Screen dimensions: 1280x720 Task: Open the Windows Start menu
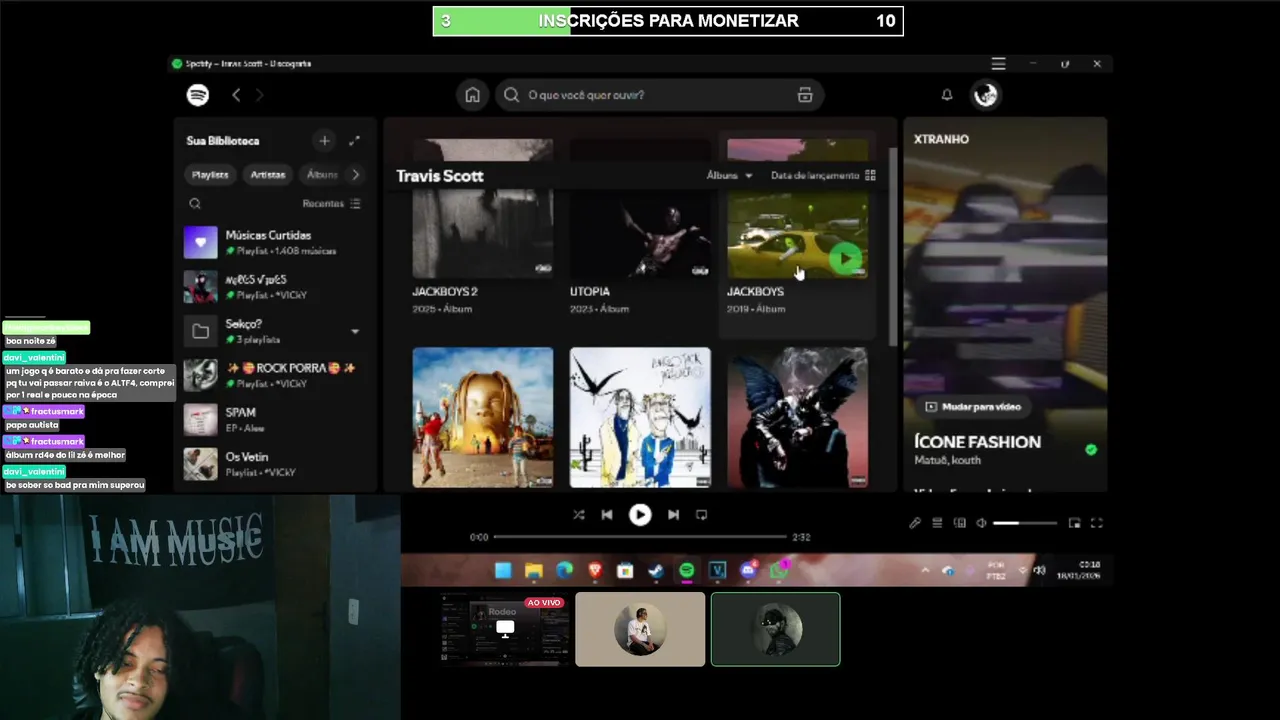point(503,570)
